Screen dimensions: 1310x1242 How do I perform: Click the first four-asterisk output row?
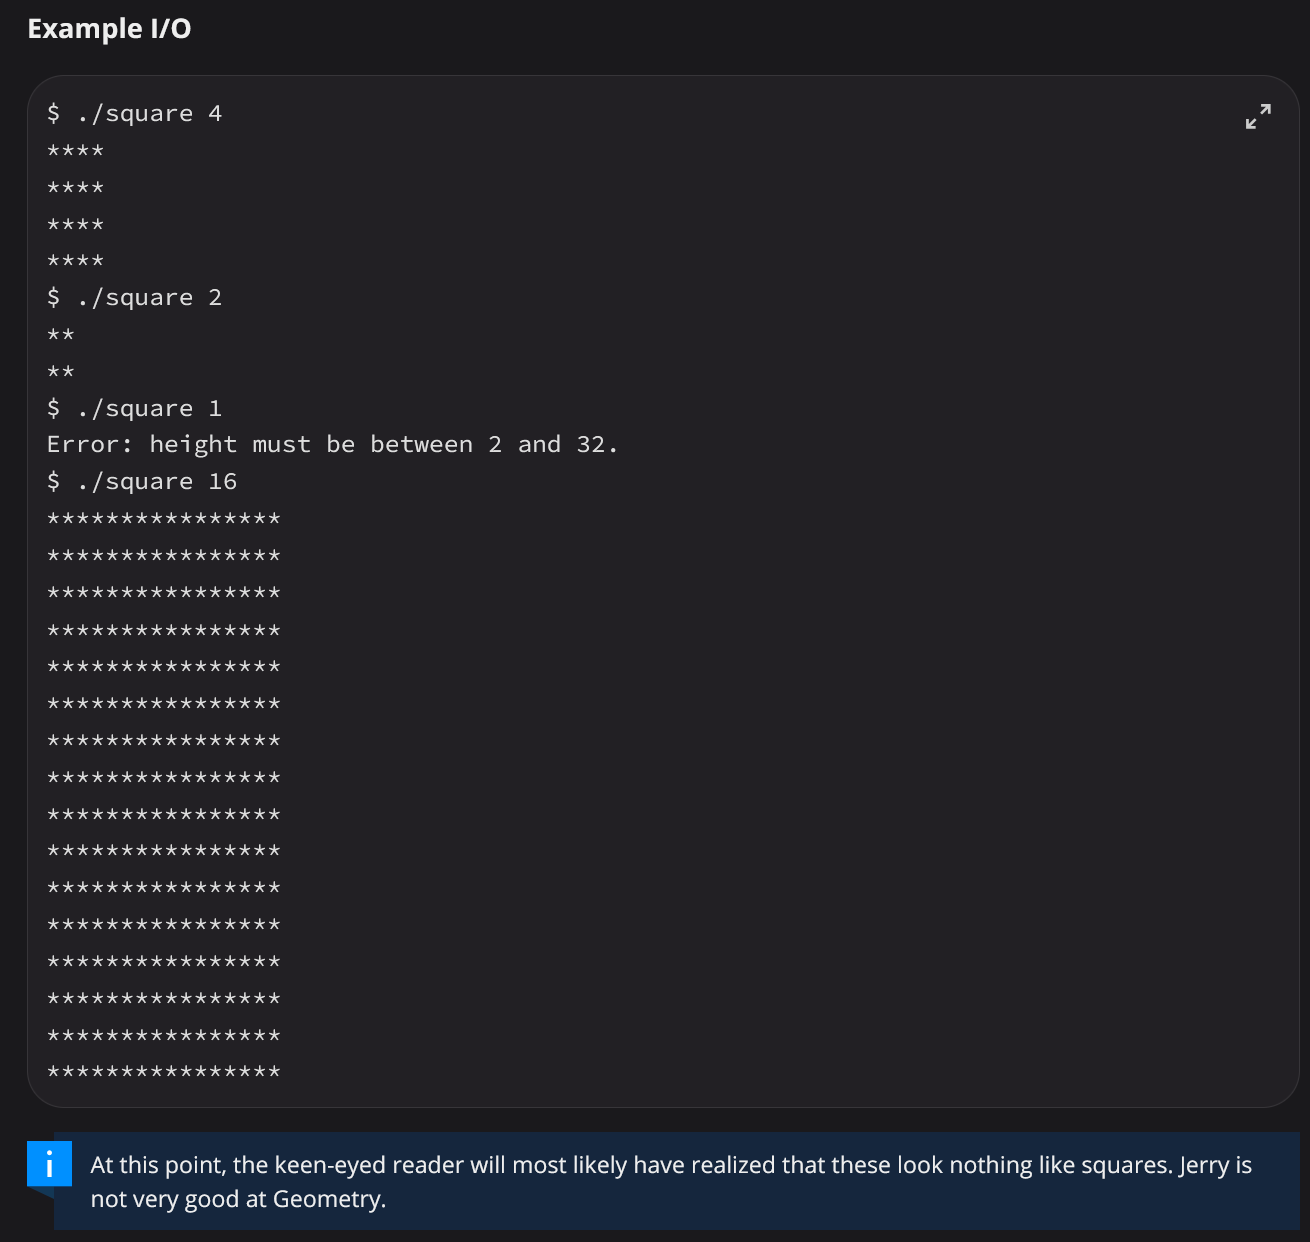[x=75, y=152]
